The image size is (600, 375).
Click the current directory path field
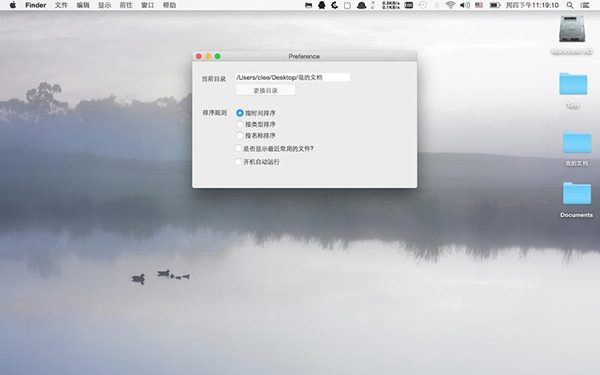coord(293,77)
